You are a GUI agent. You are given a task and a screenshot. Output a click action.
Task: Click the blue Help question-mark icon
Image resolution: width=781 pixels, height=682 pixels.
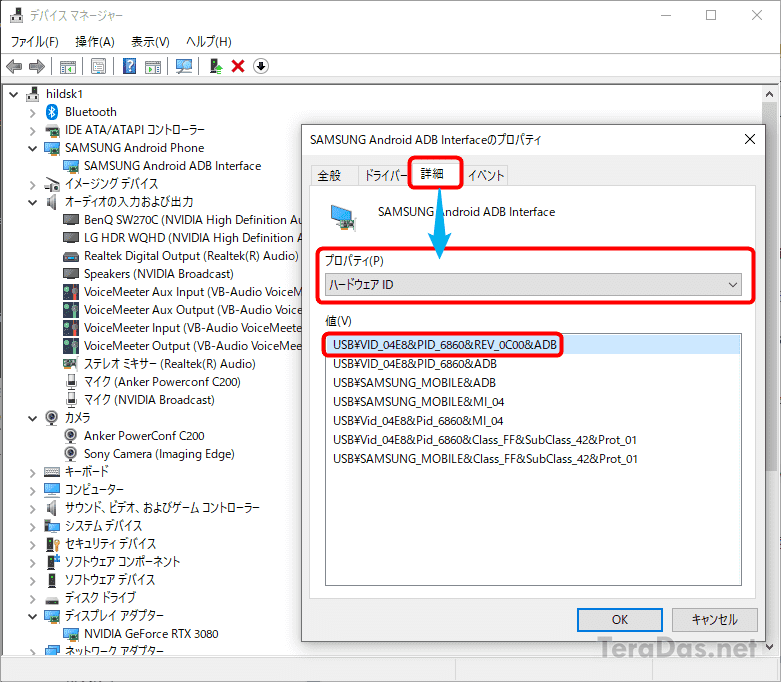(130, 66)
